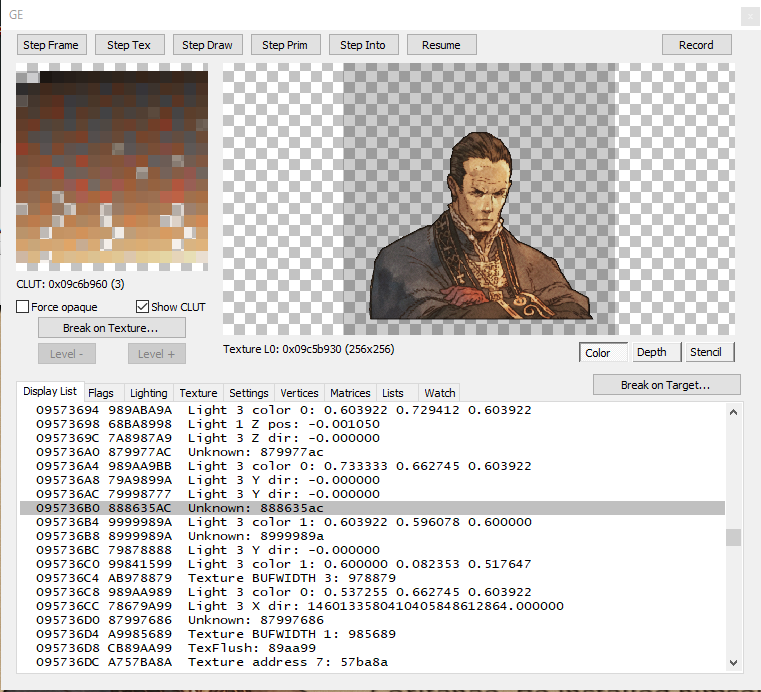Select row 095736A0 Unknown: 879977ac

(x=372, y=452)
